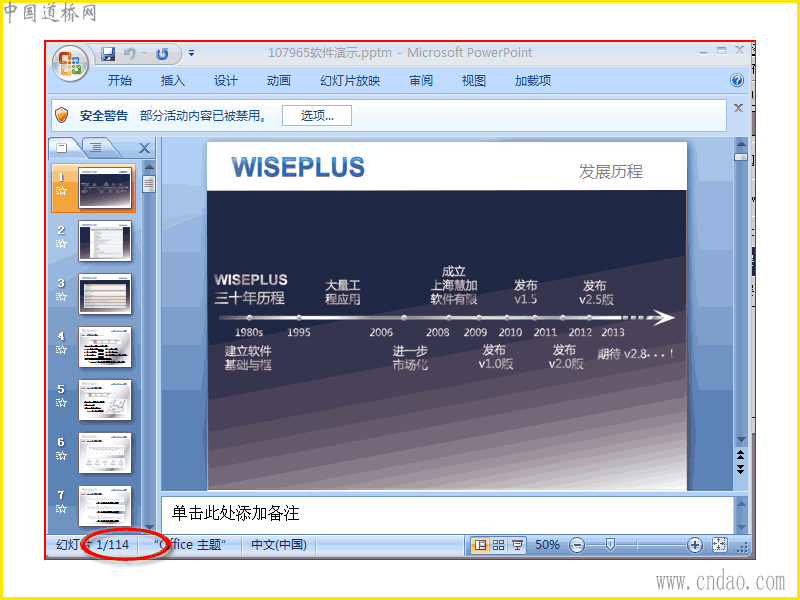
Task: Click the 选项... security options button
Action: [317, 116]
